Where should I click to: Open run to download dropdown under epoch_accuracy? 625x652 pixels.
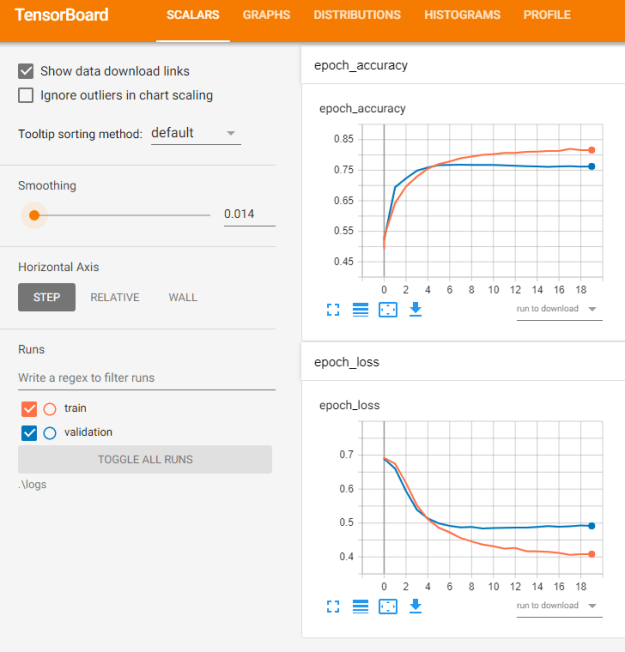558,309
